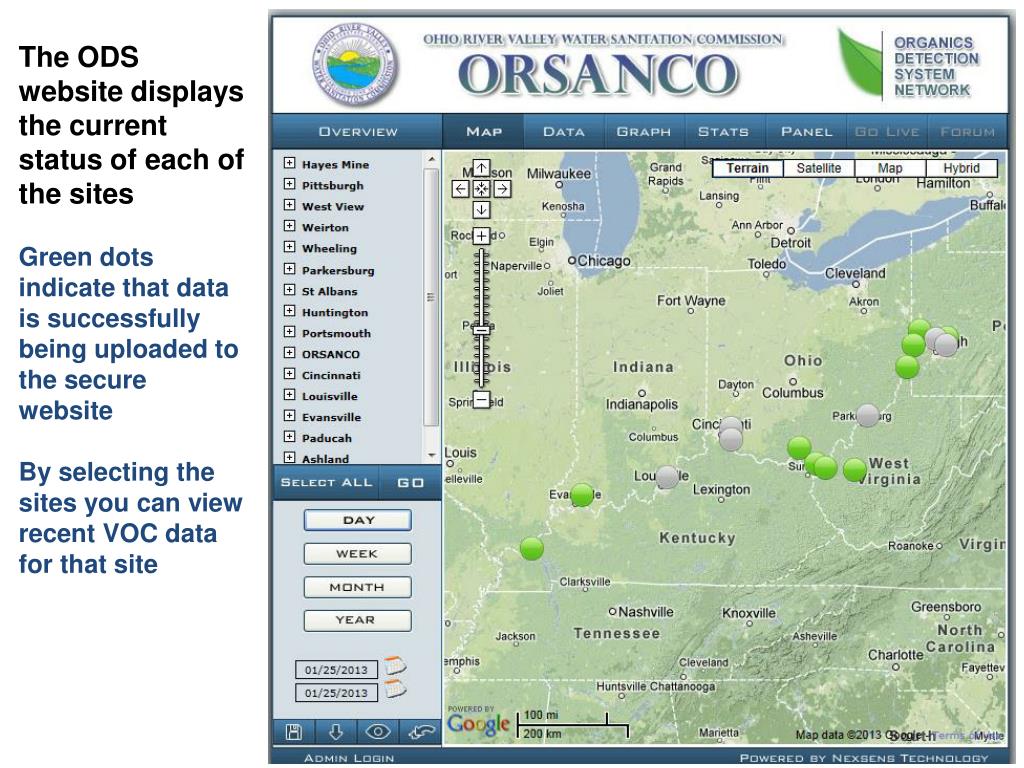Viewport: 1024px width, 768px height.
Task: Expand the Weirton site entry
Action: 289,225
